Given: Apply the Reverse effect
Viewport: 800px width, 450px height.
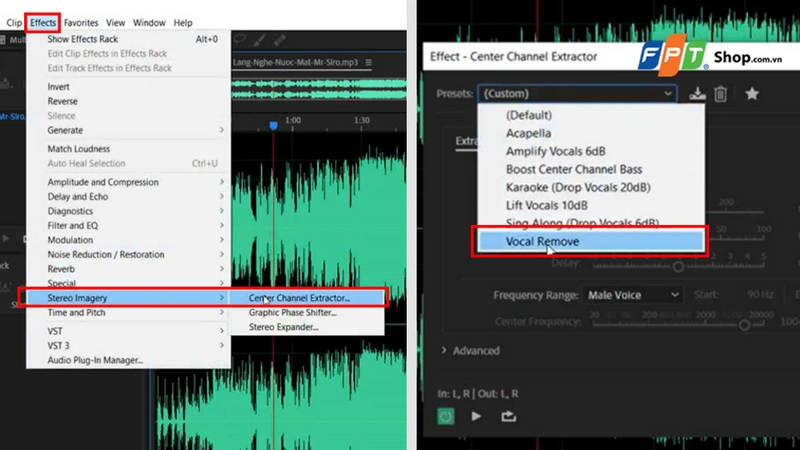Looking at the screenshot, I should pos(129,101).
